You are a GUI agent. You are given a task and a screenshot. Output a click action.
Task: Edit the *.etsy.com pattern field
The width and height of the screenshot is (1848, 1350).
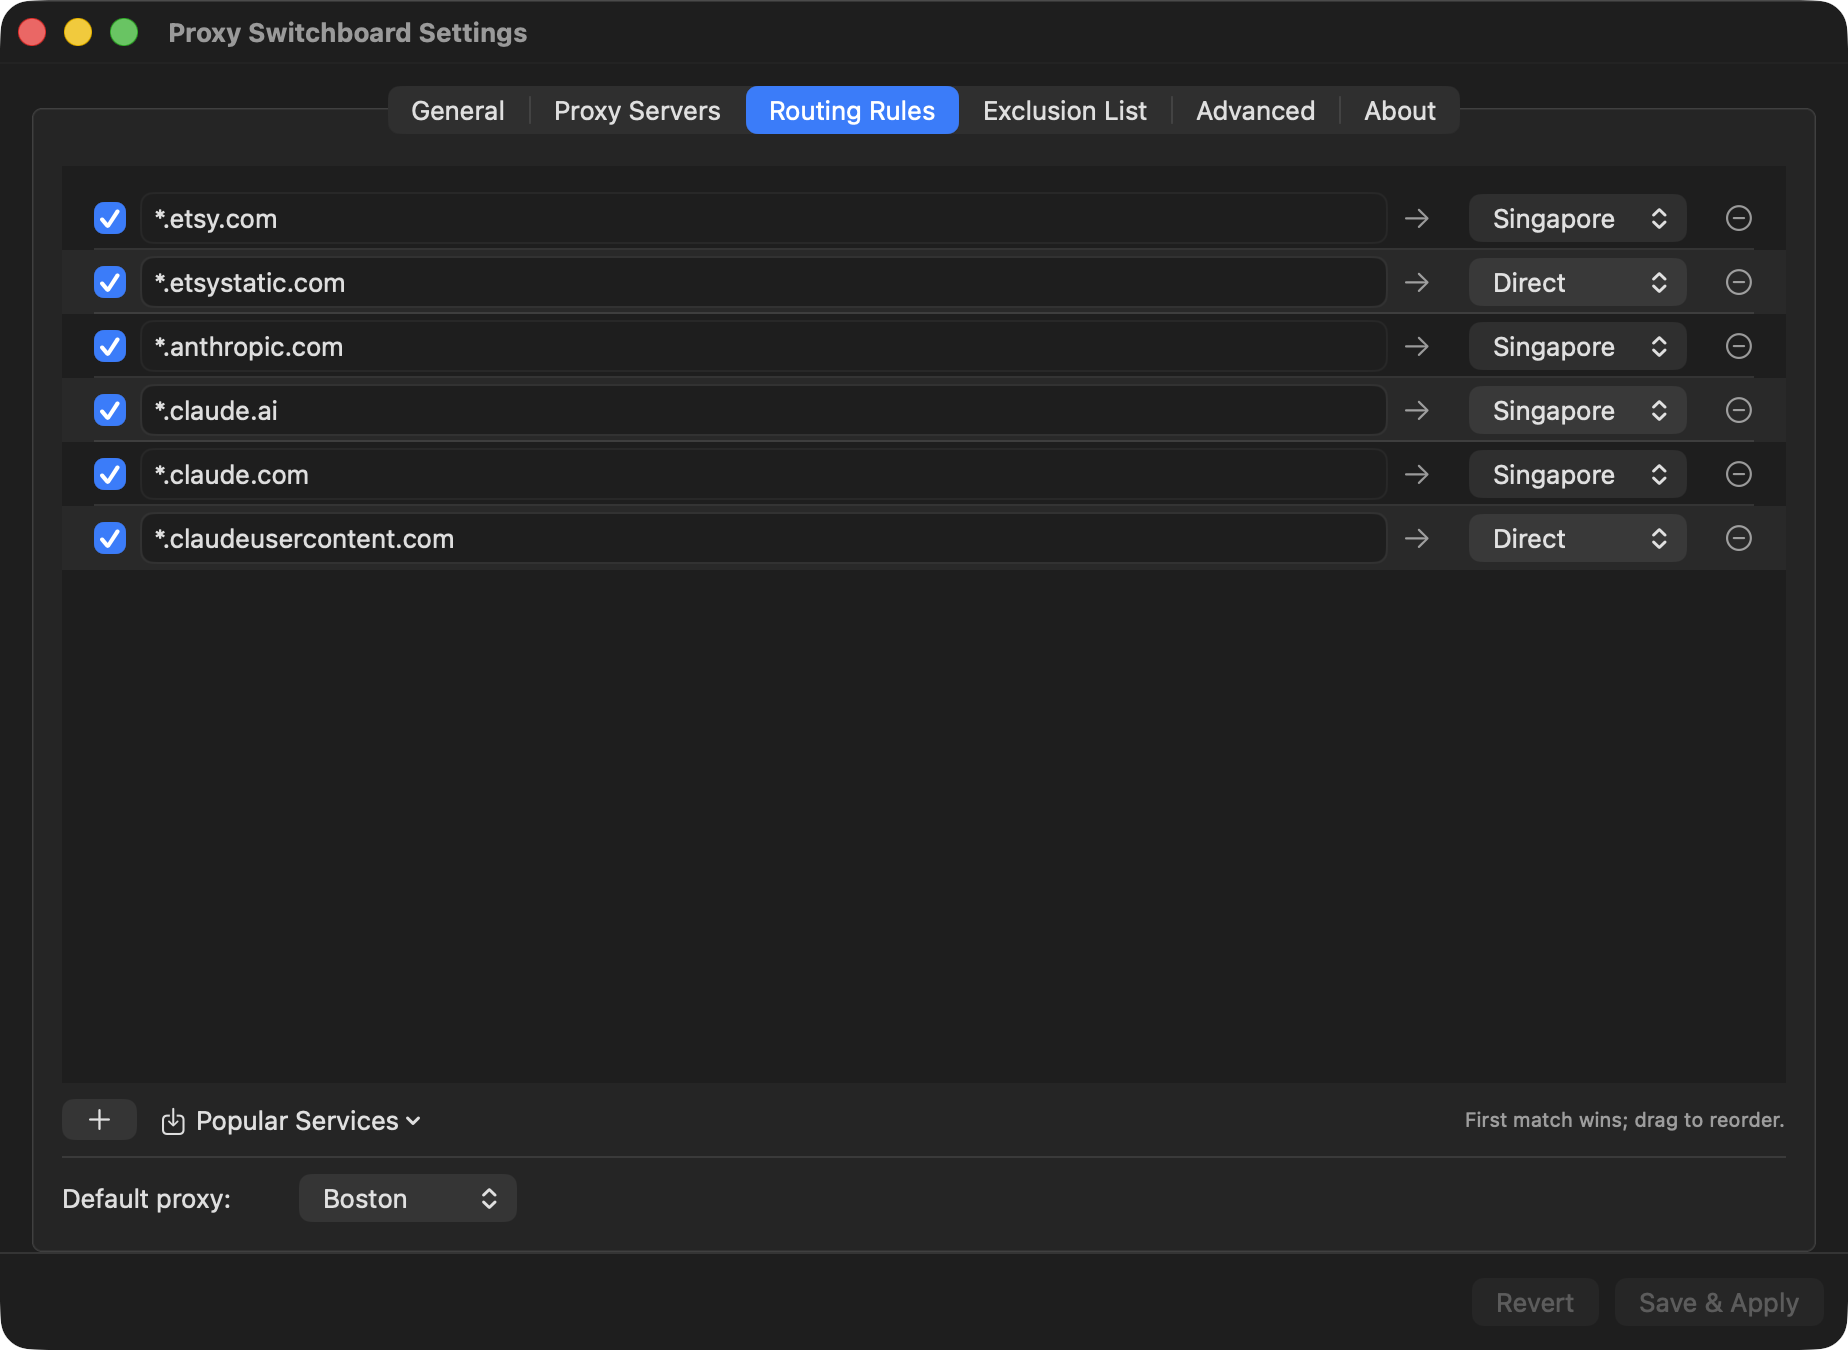[764, 218]
